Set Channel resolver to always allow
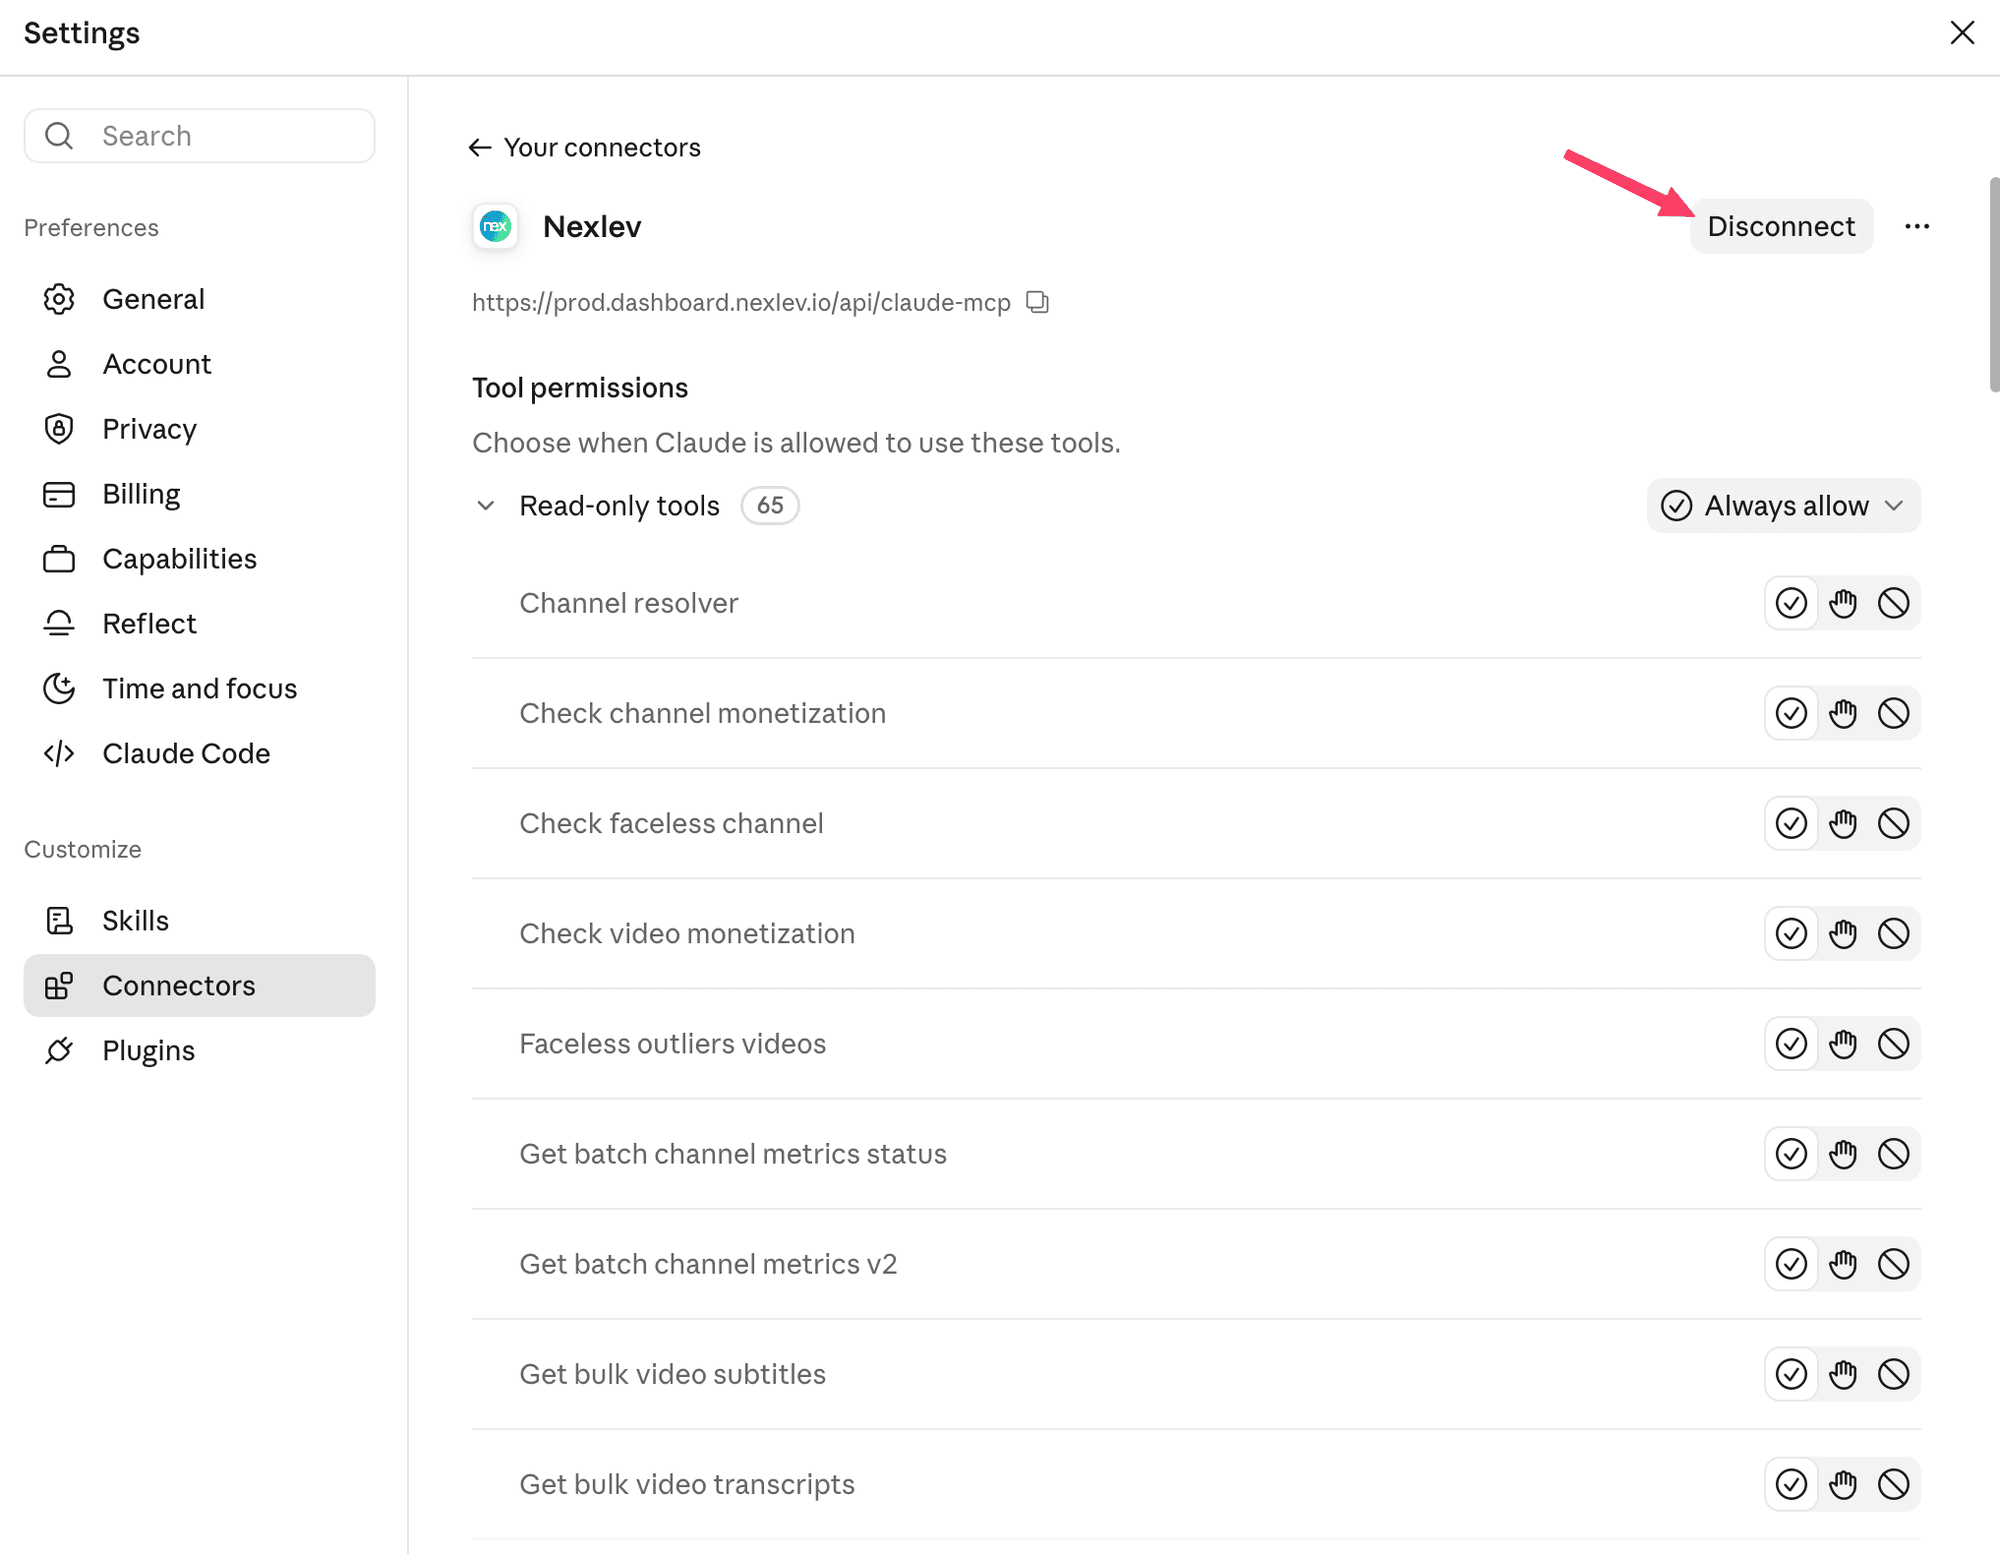Viewport: 2000px width, 1554px height. [1791, 603]
